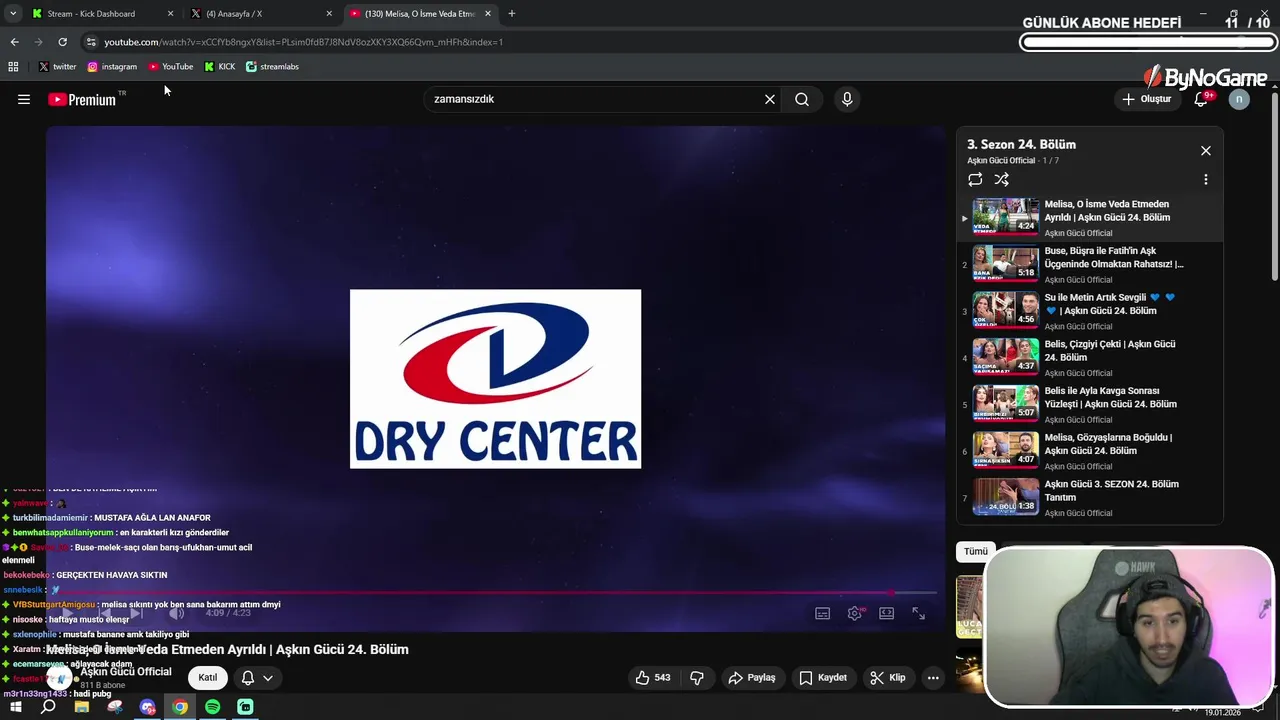
Task: Click the Oluştur create button
Action: tap(1146, 99)
